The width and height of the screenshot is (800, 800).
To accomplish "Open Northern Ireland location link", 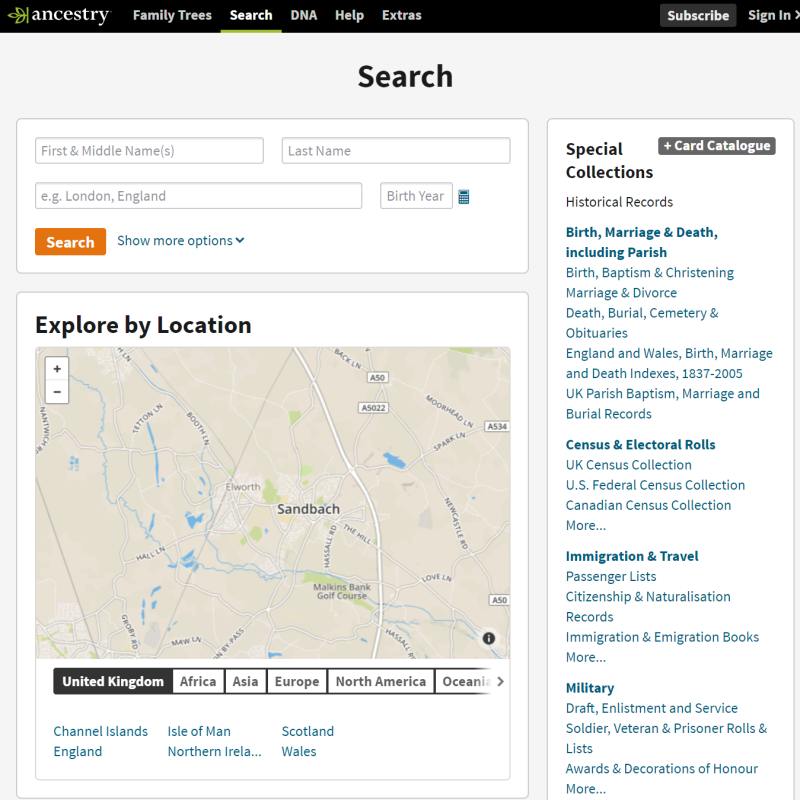I will [214, 752].
